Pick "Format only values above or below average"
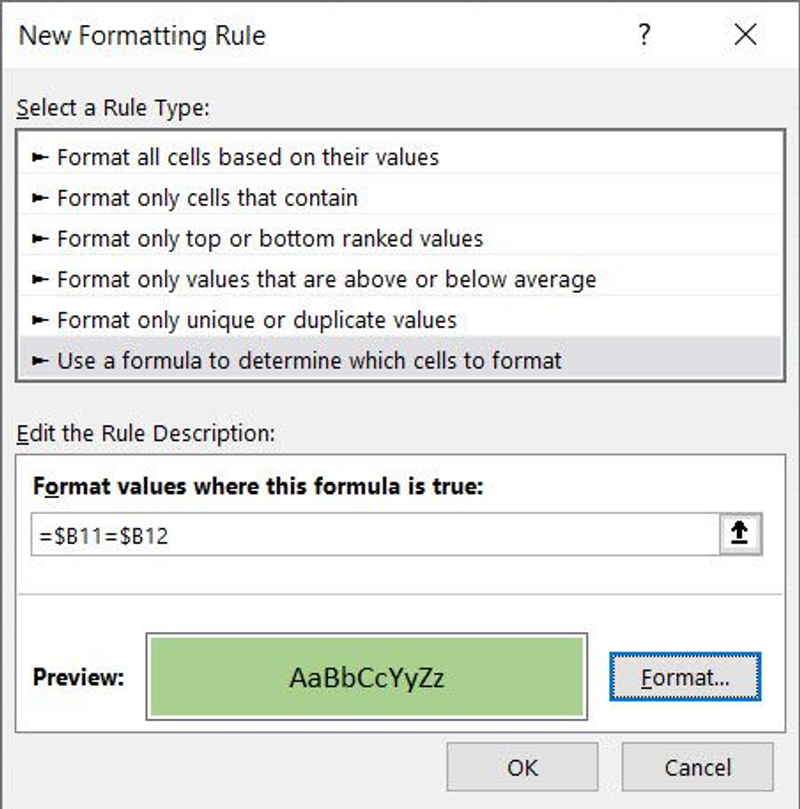The image size is (800, 809). tap(326, 280)
